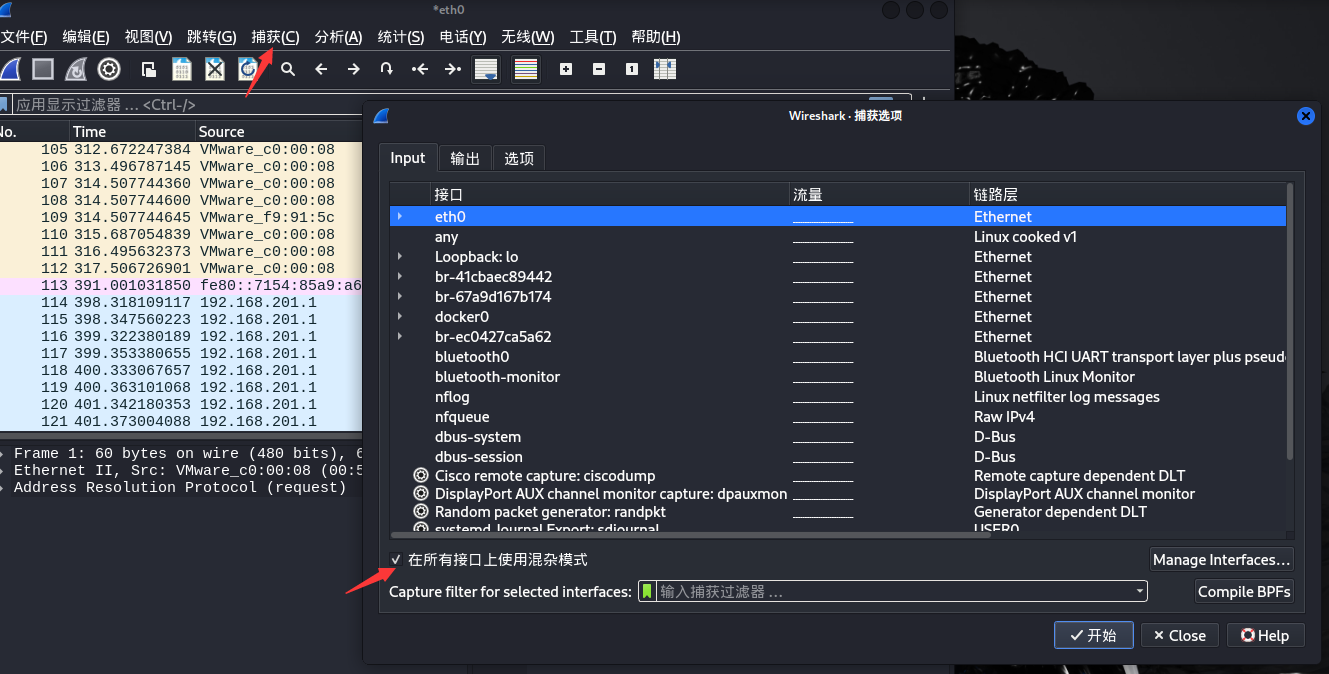Image resolution: width=1329 pixels, height=674 pixels.
Task: Open the capture filter dropdown arrow
Action: click(1139, 591)
